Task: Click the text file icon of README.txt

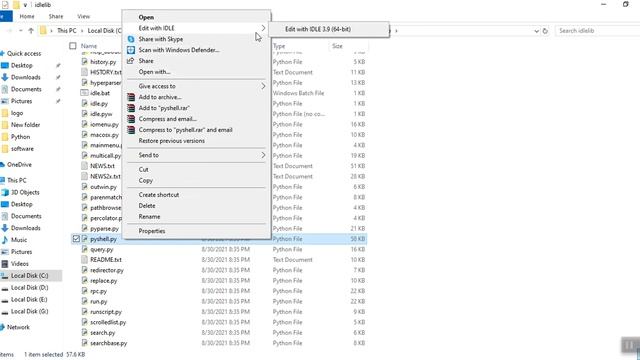Action: tap(84, 260)
